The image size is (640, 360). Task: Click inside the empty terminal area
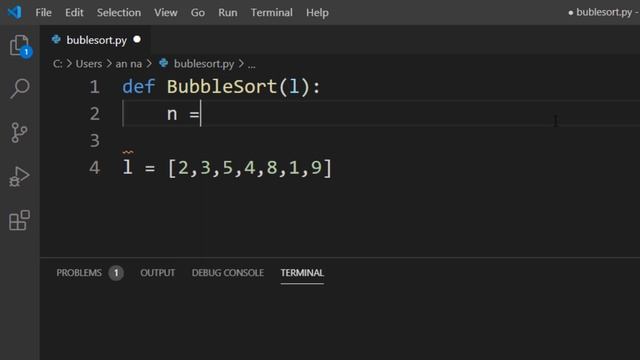(x=340, y=322)
